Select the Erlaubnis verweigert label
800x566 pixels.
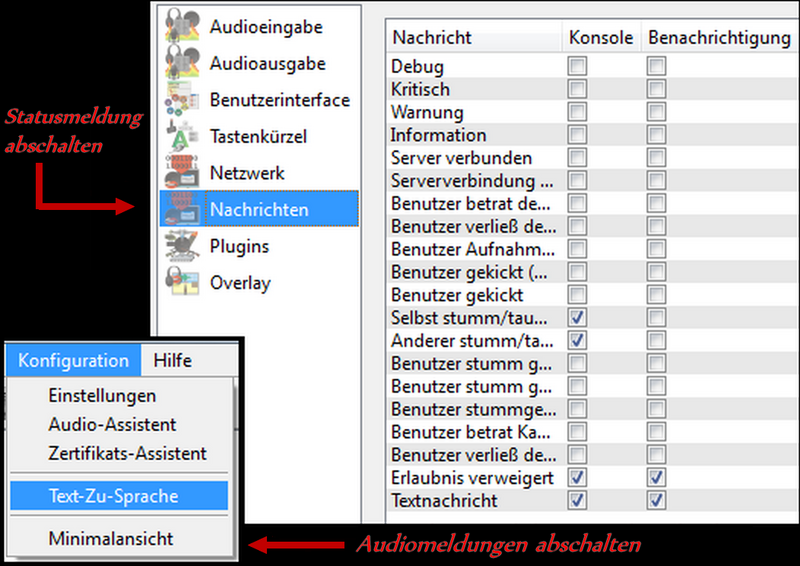tap(472, 478)
